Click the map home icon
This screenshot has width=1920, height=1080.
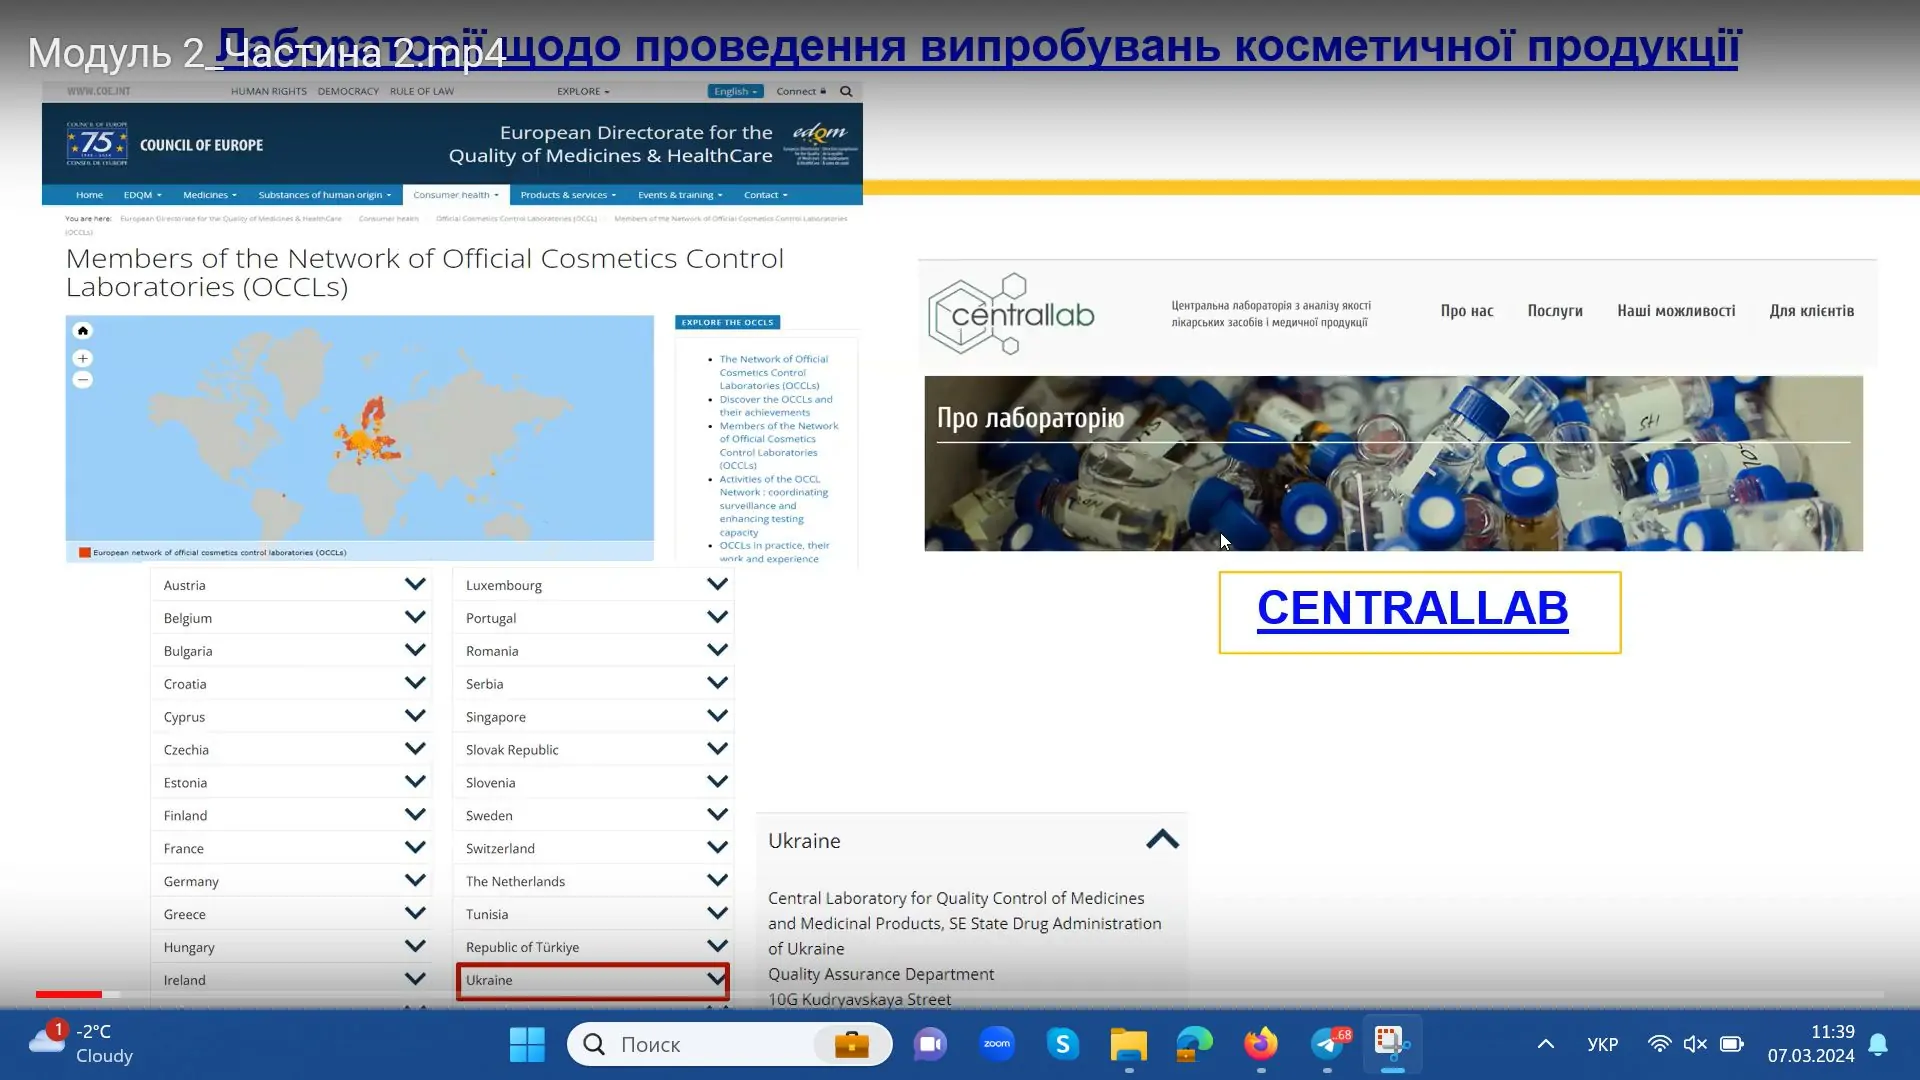click(83, 331)
